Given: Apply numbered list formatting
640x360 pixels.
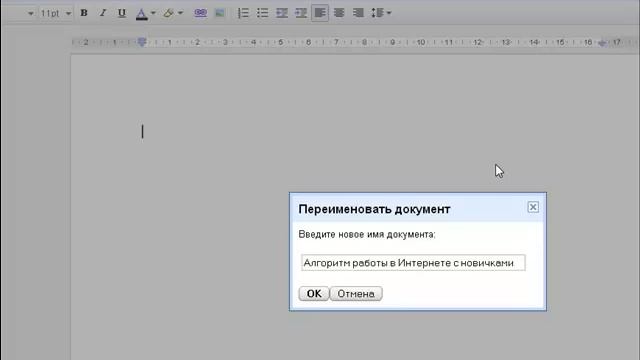Looking at the screenshot, I should coord(243,13).
